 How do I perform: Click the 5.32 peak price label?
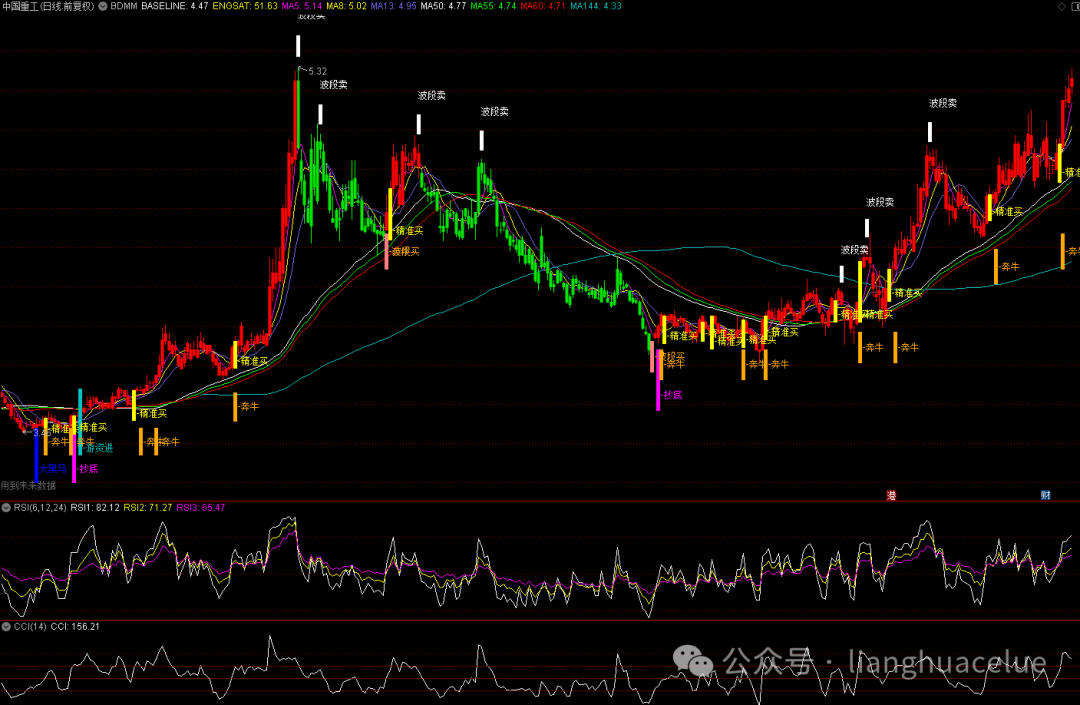point(318,71)
